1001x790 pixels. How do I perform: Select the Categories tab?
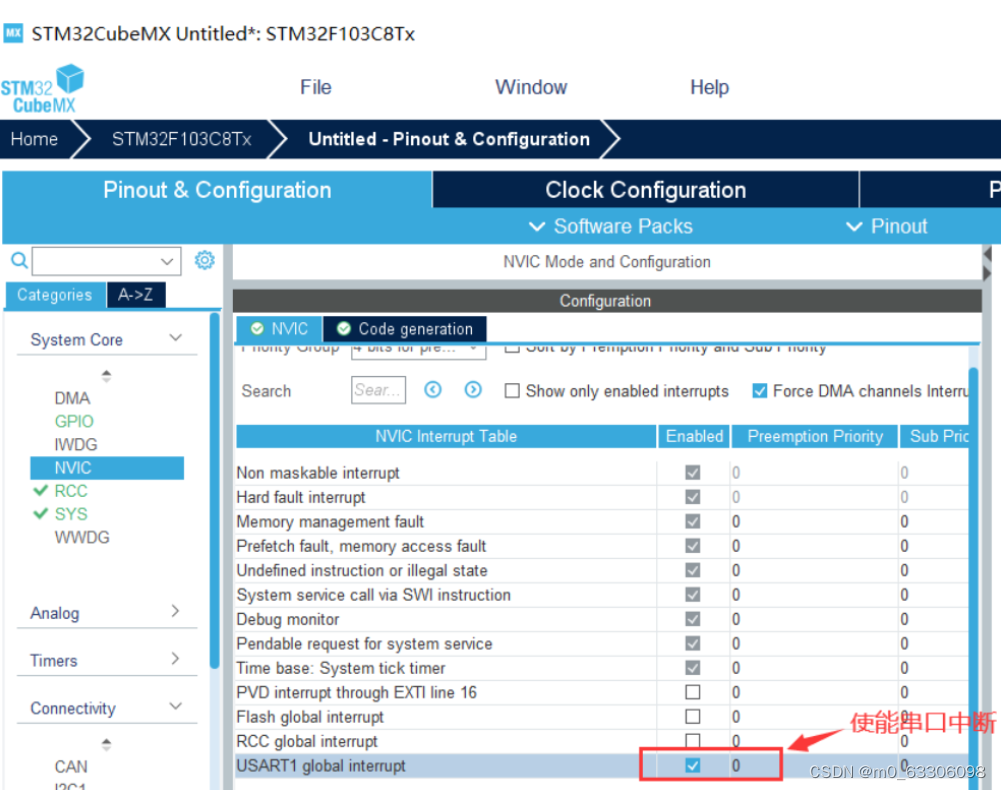click(55, 295)
